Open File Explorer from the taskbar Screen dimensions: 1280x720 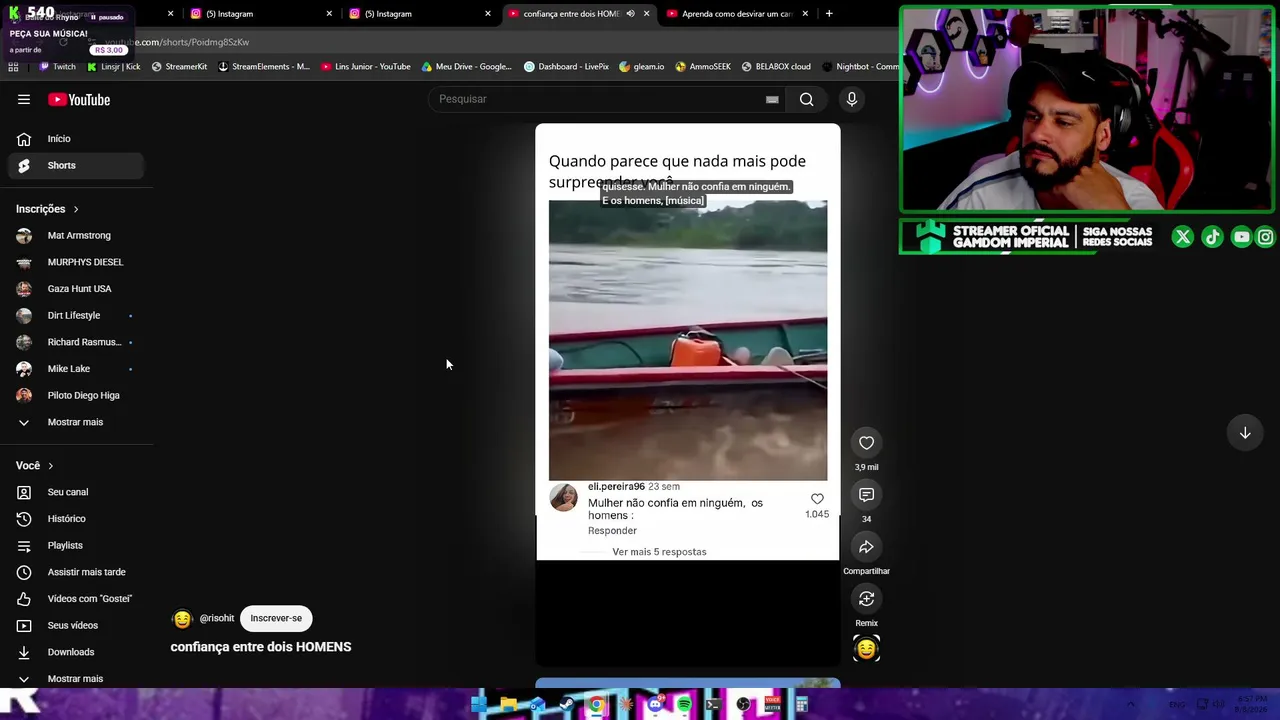[509, 705]
